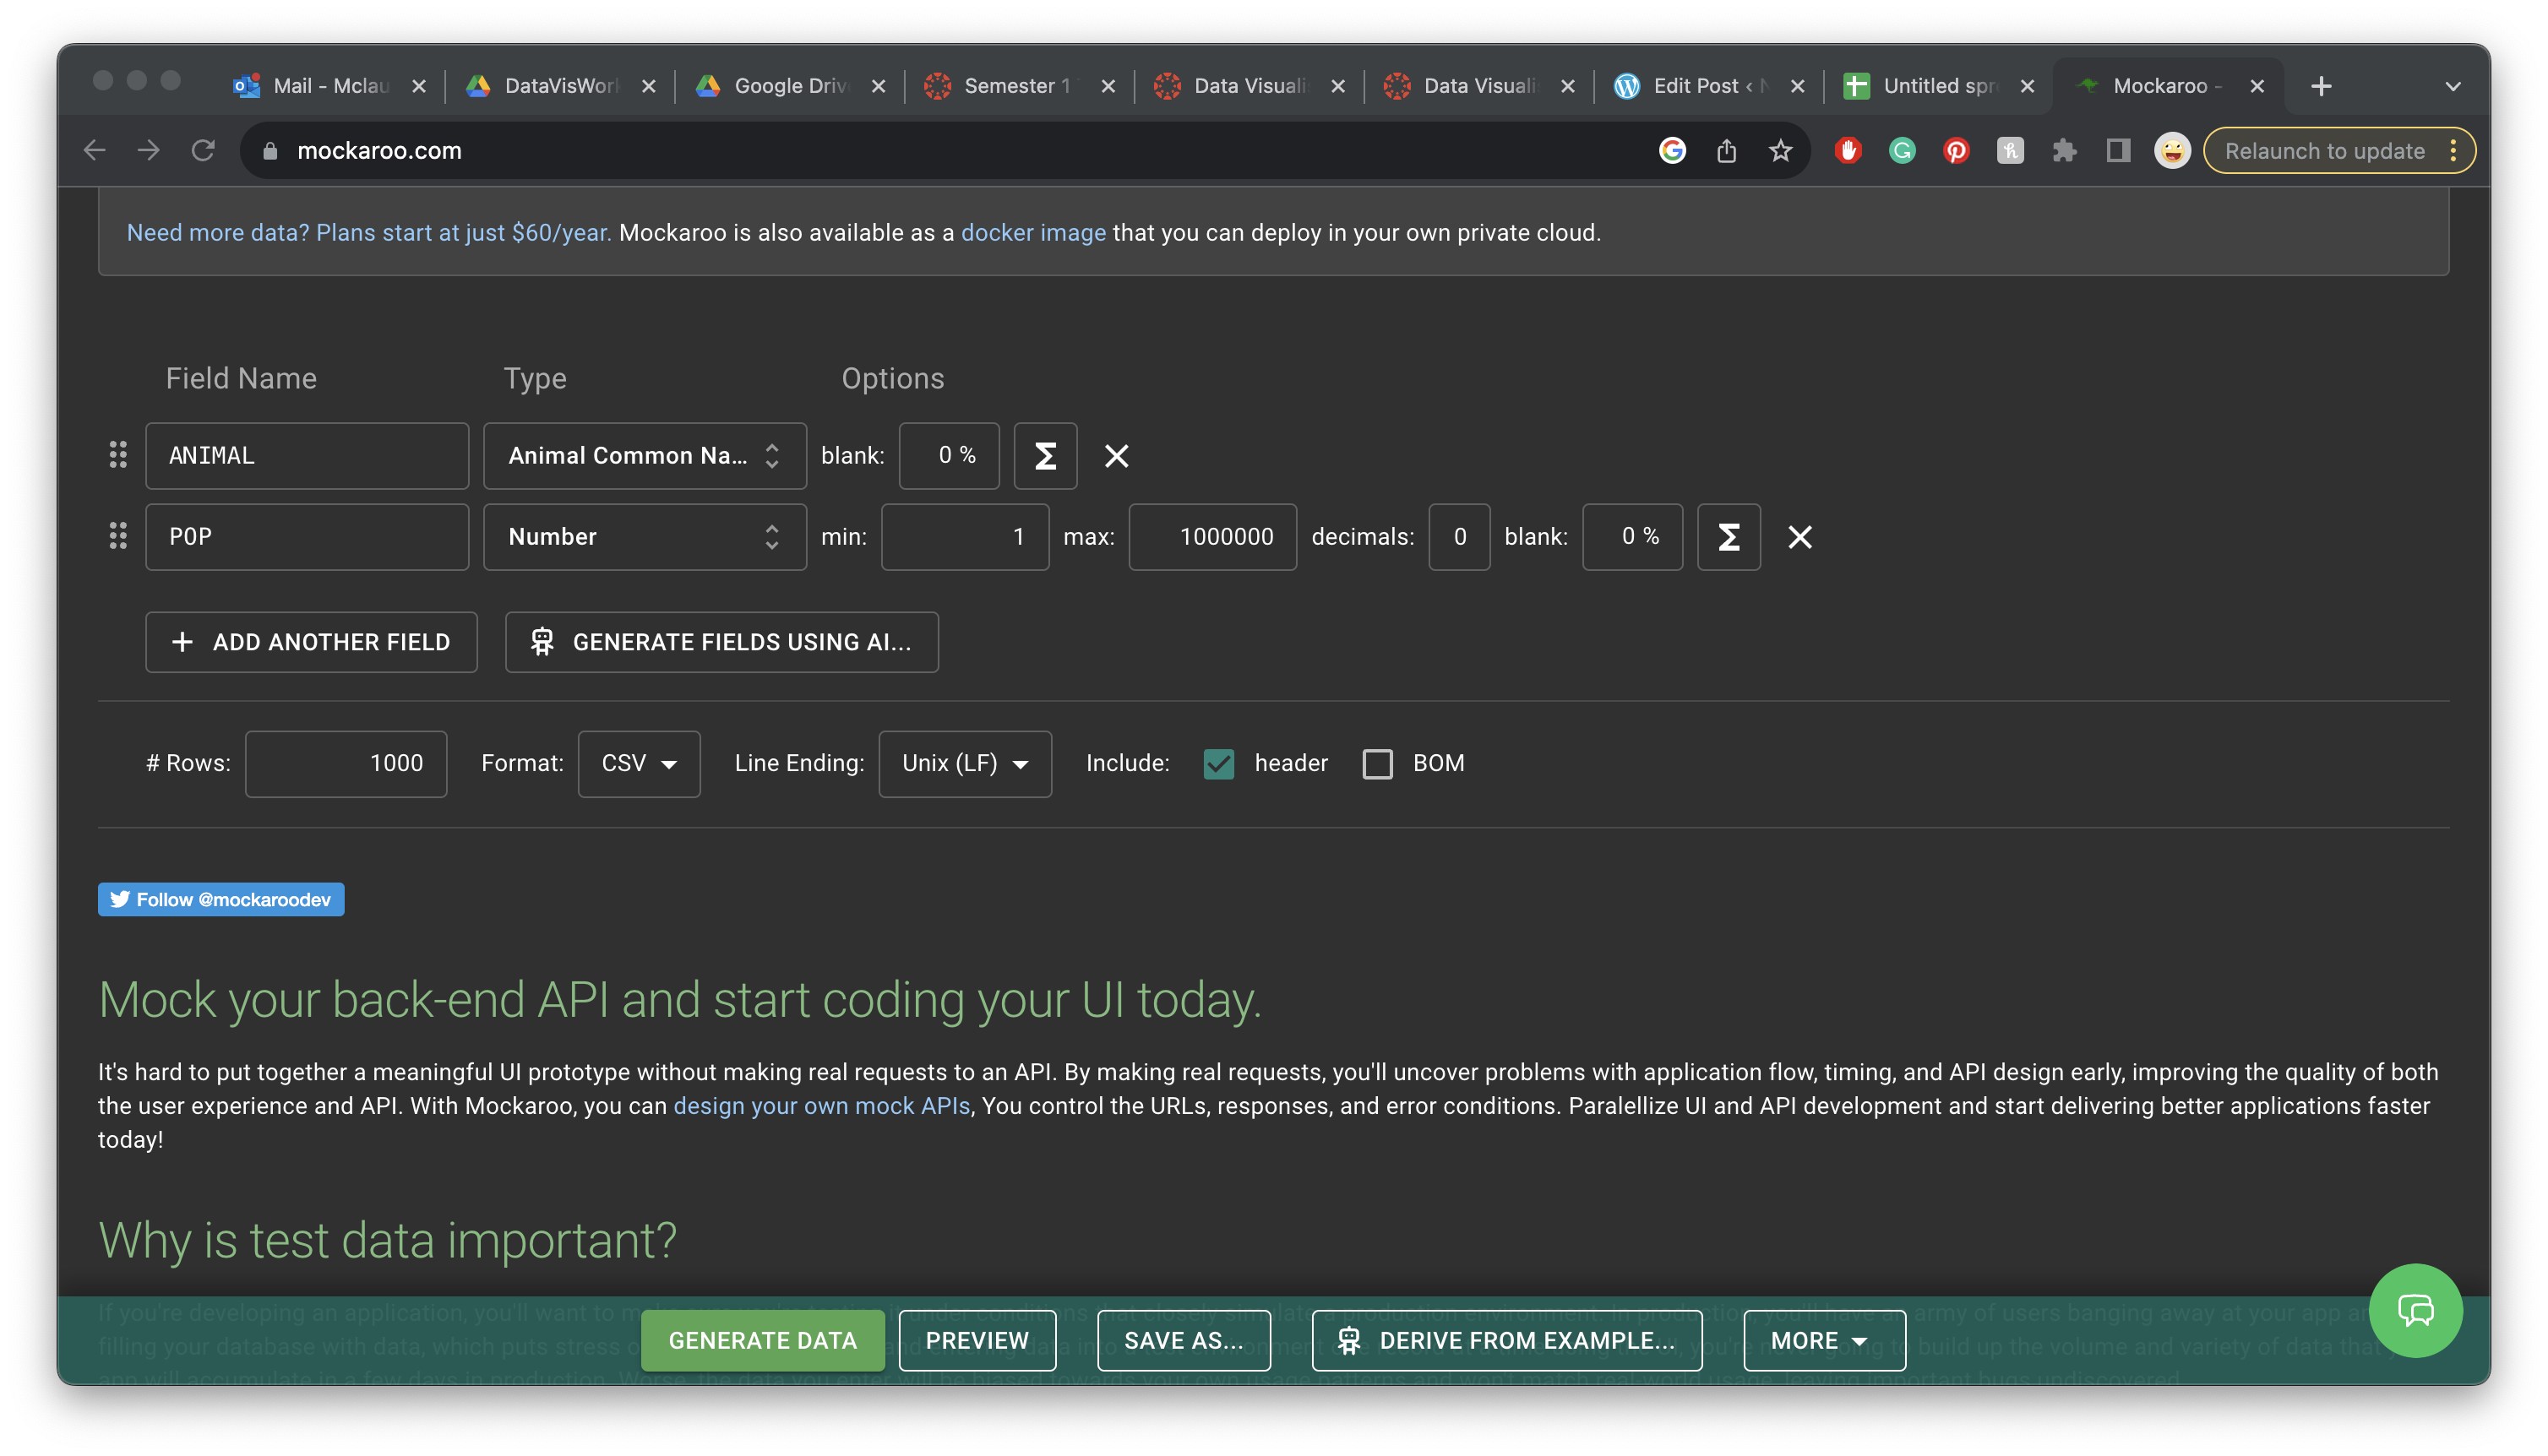Click the GENERATE DATA button

pos(762,1341)
